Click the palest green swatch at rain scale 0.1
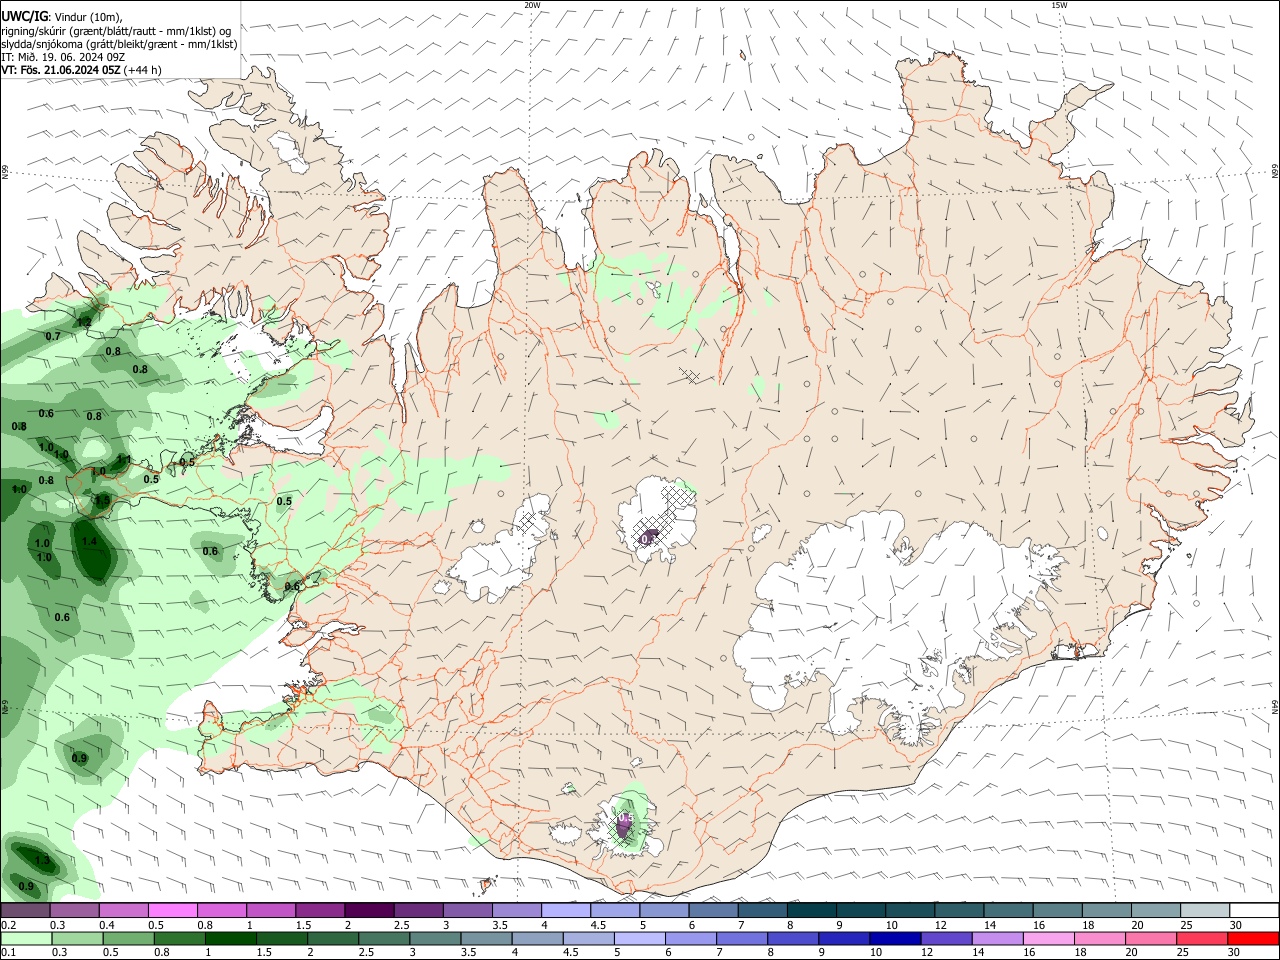 (26, 938)
